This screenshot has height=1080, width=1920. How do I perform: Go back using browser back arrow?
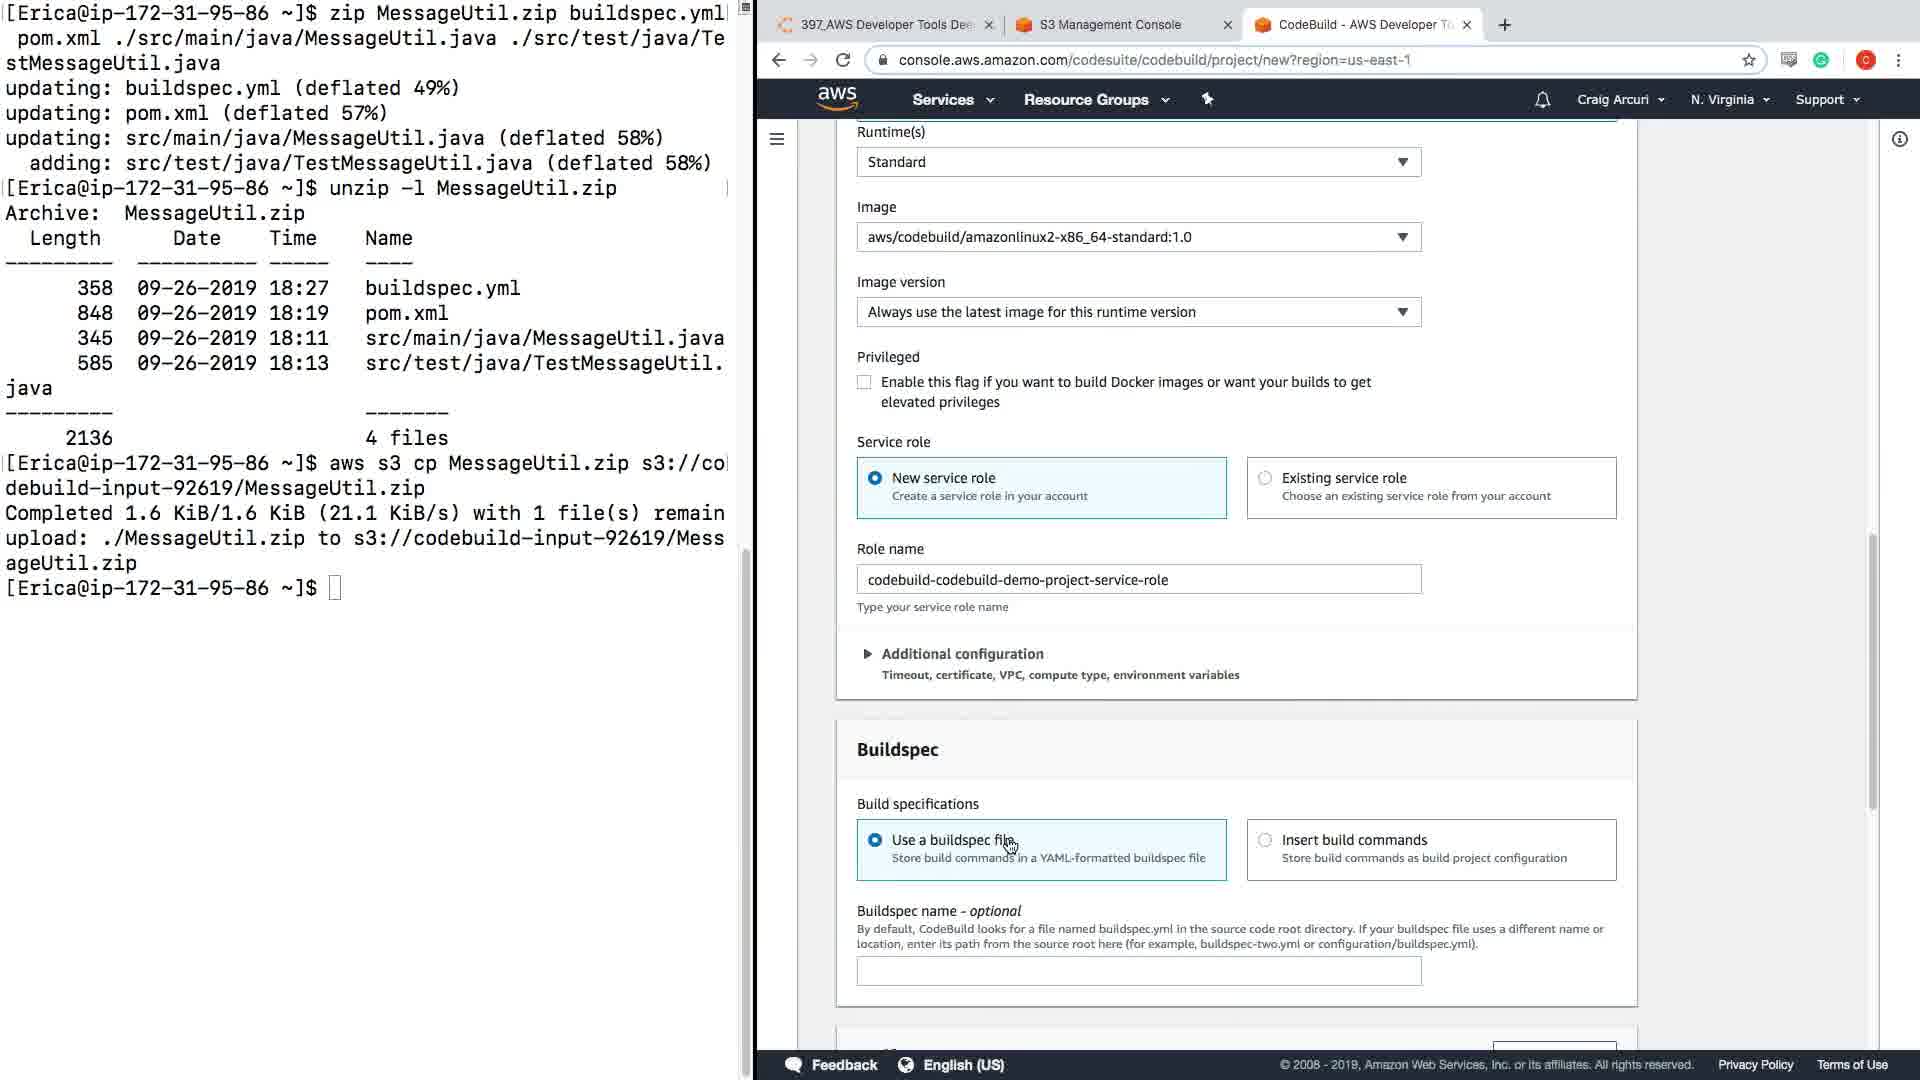coord(779,60)
